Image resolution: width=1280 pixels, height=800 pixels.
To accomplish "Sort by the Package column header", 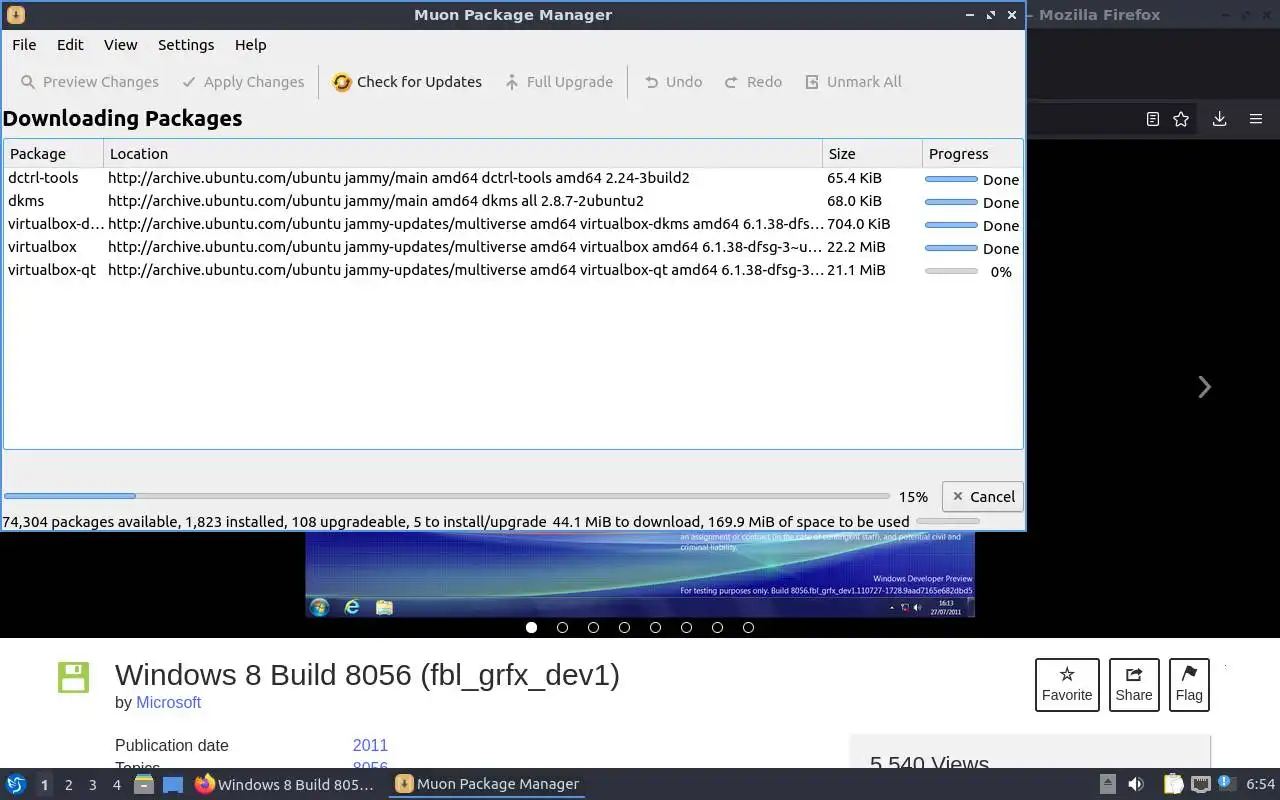I will click(53, 154).
